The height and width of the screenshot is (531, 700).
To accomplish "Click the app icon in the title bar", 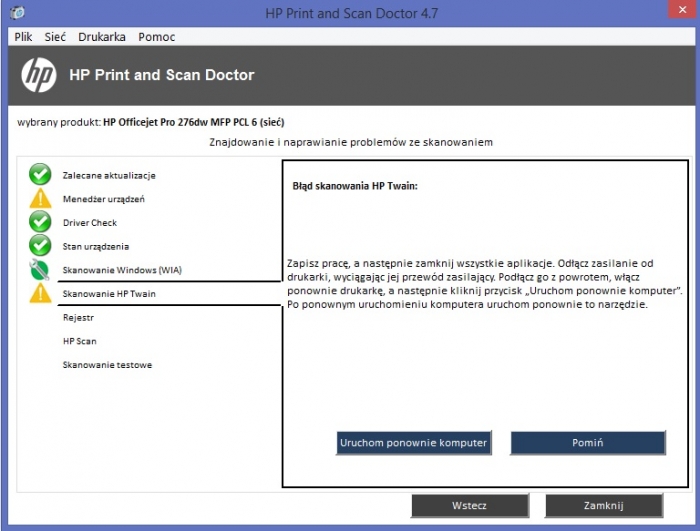I will (17, 13).
